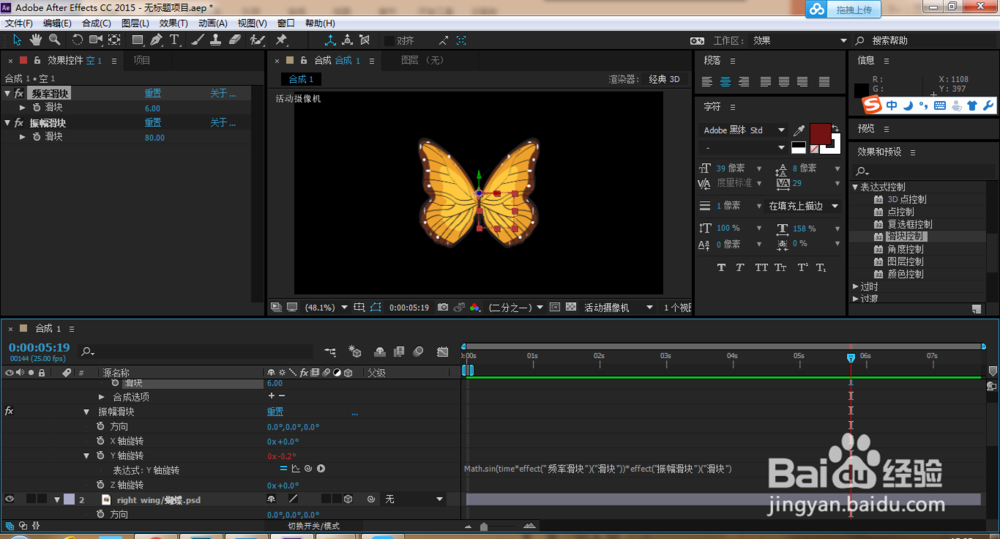This screenshot has width=1000, height=539.
Task: Toggle the 对齐 snapping checkbox
Action: 388,41
